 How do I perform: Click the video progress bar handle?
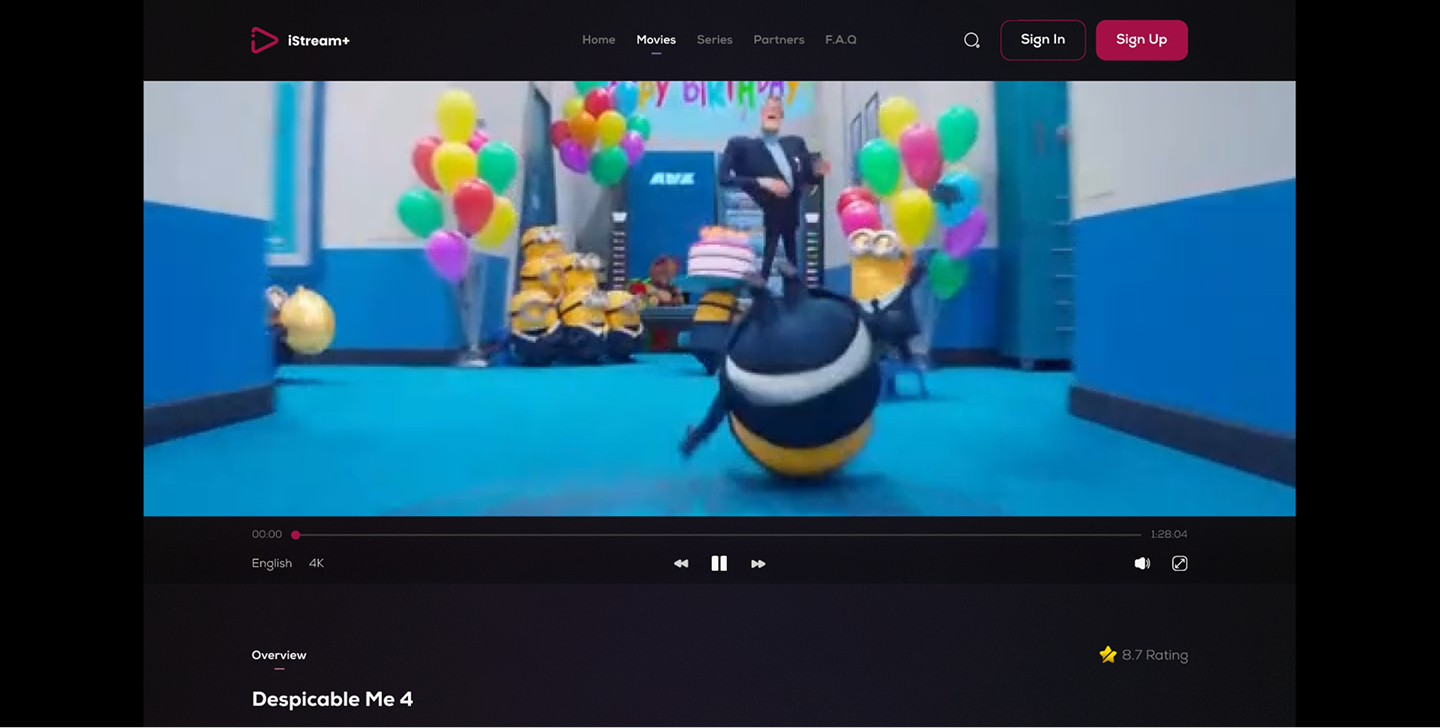click(x=296, y=535)
